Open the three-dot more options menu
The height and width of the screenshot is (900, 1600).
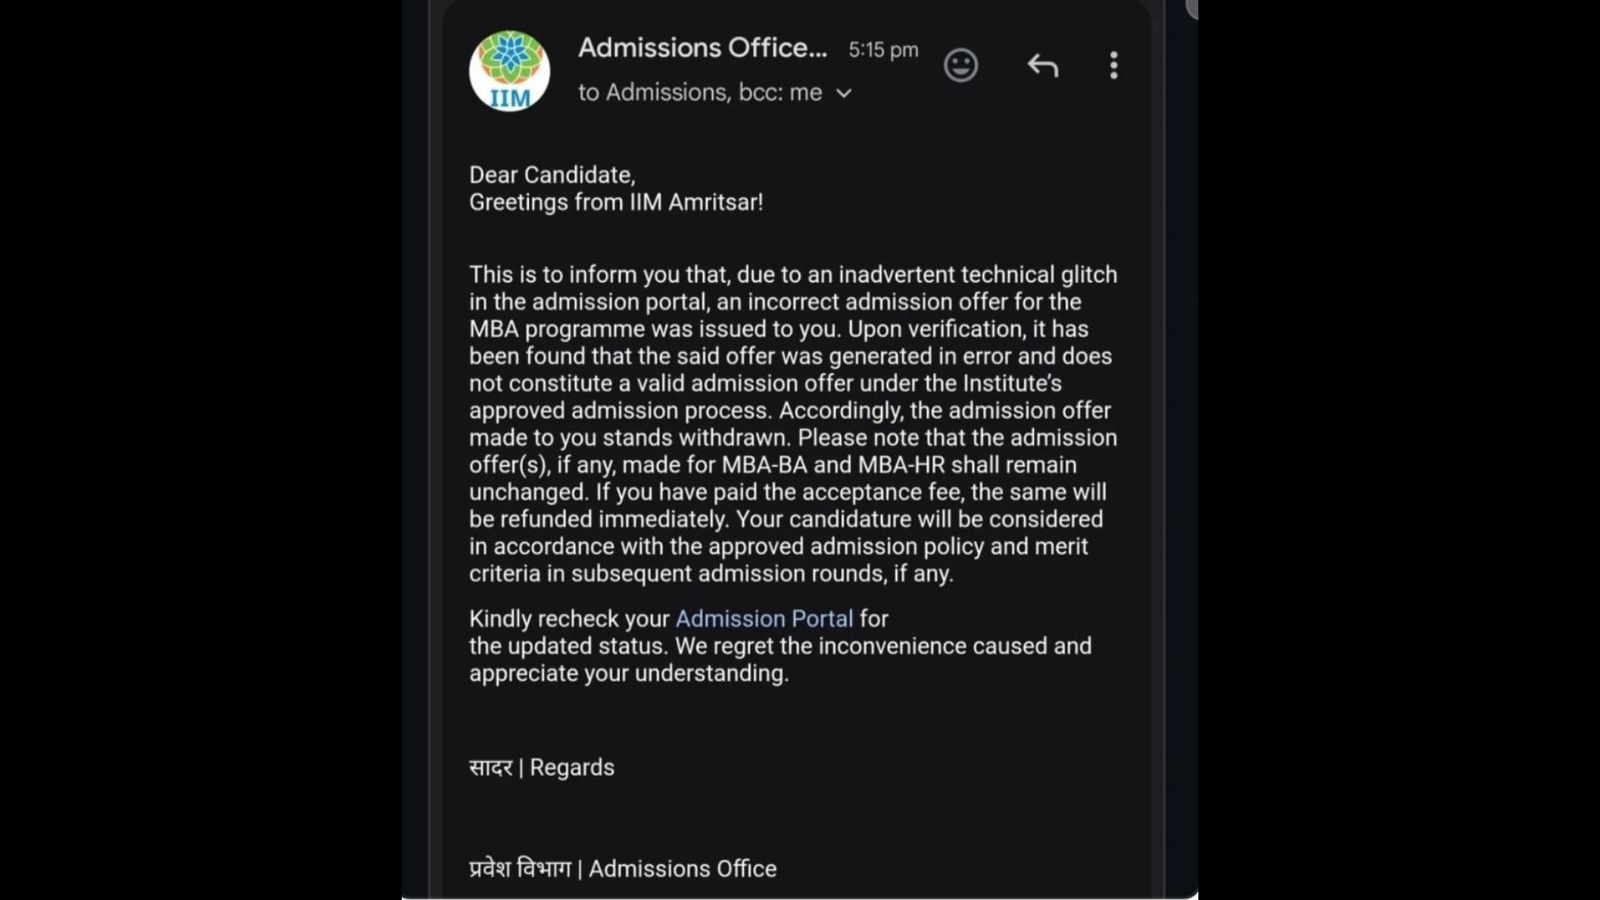click(1113, 65)
